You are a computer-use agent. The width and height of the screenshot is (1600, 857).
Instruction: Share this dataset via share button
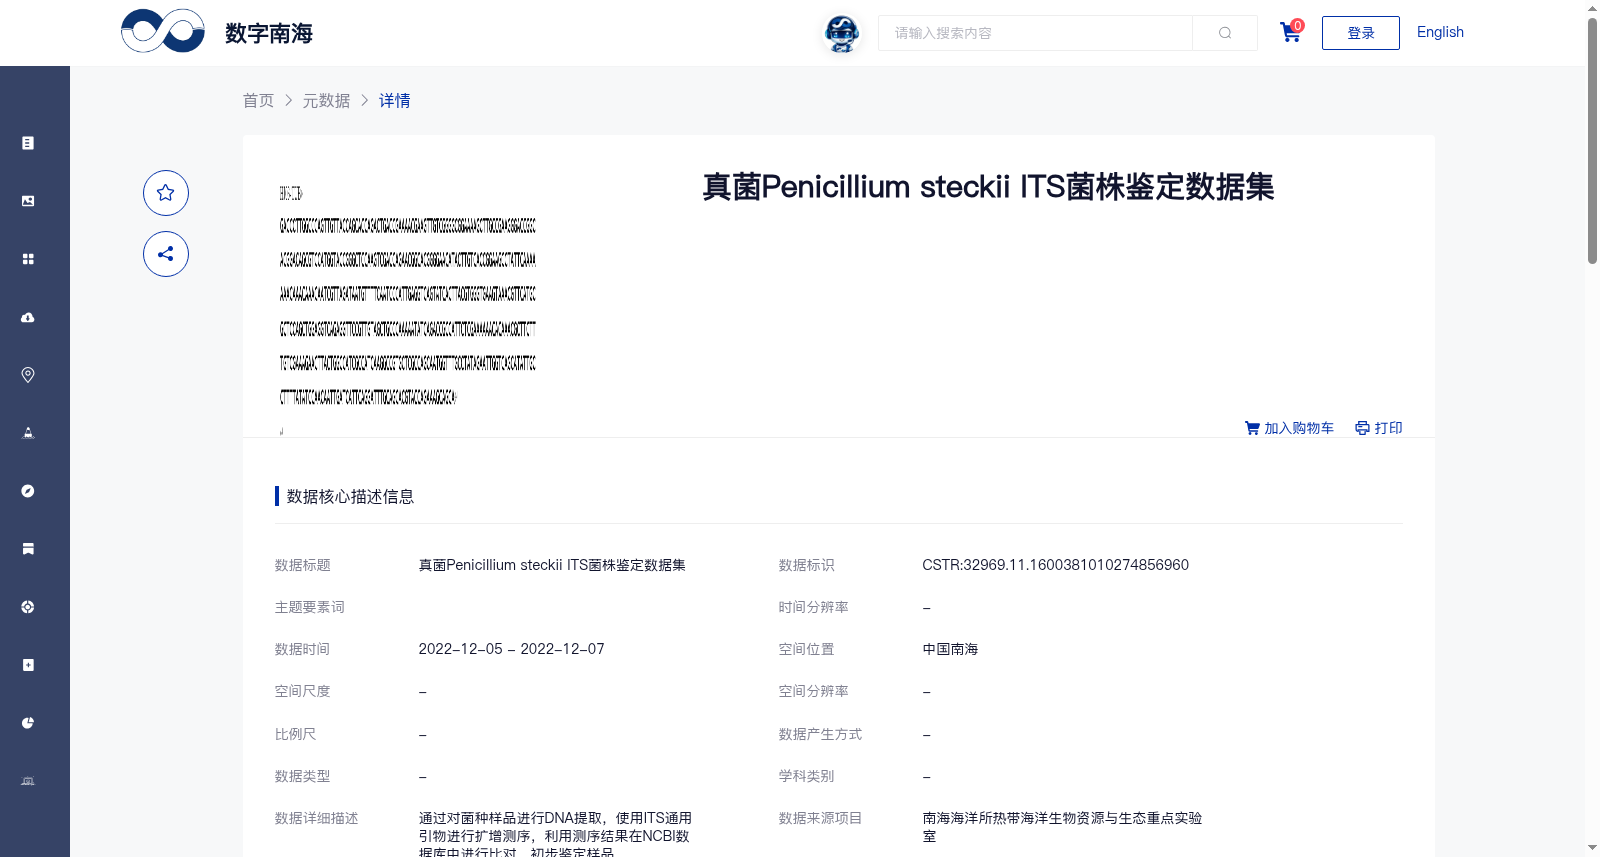166,254
